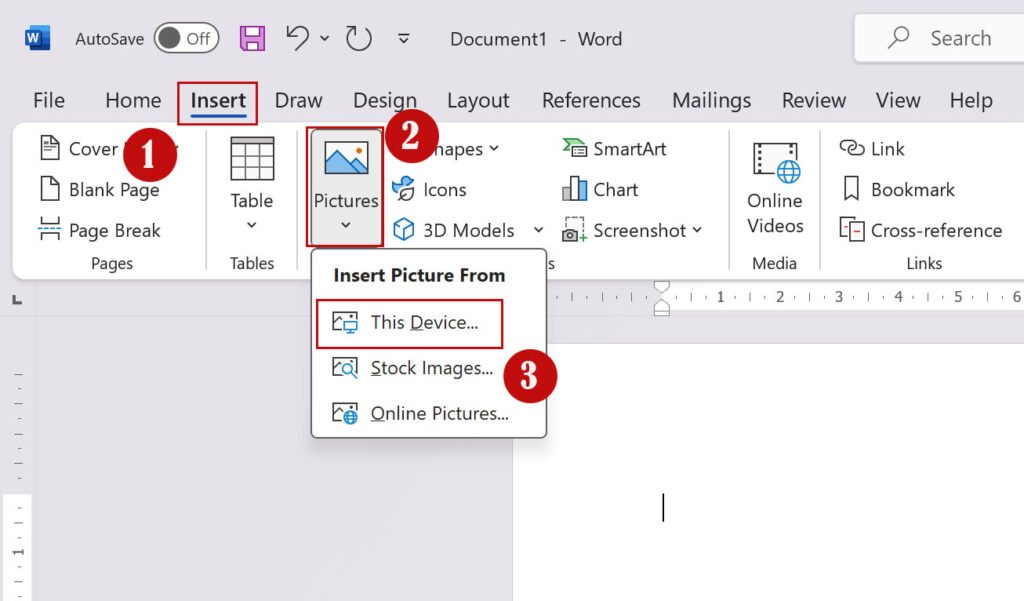Image resolution: width=1024 pixels, height=601 pixels.
Task: Switch to the Design tab
Action: click(x=385, y=100)
